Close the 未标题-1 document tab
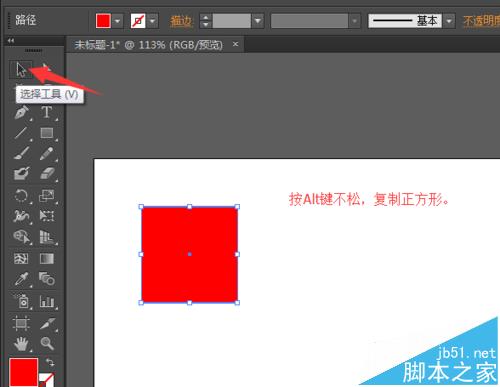The width and height of the screenshot is (500, 387). tap(236, 44)
